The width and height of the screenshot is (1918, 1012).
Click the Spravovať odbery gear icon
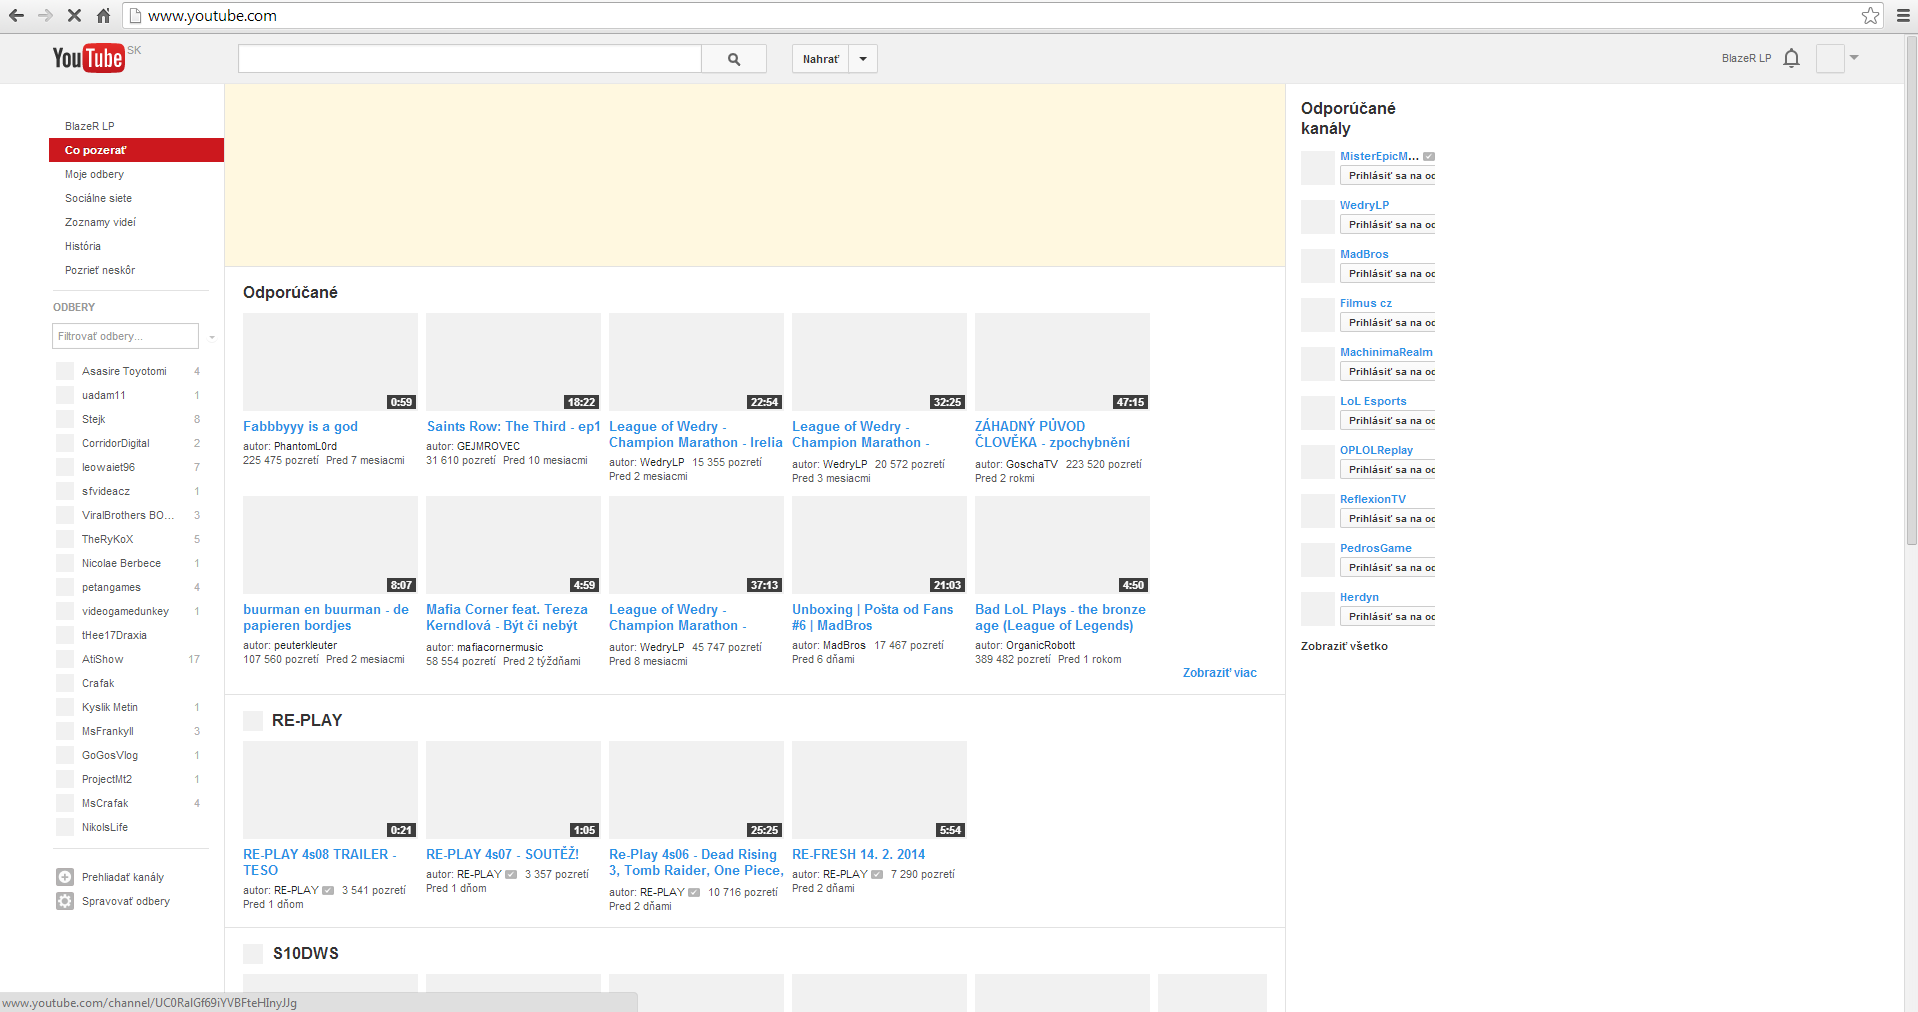click(65, 901)
